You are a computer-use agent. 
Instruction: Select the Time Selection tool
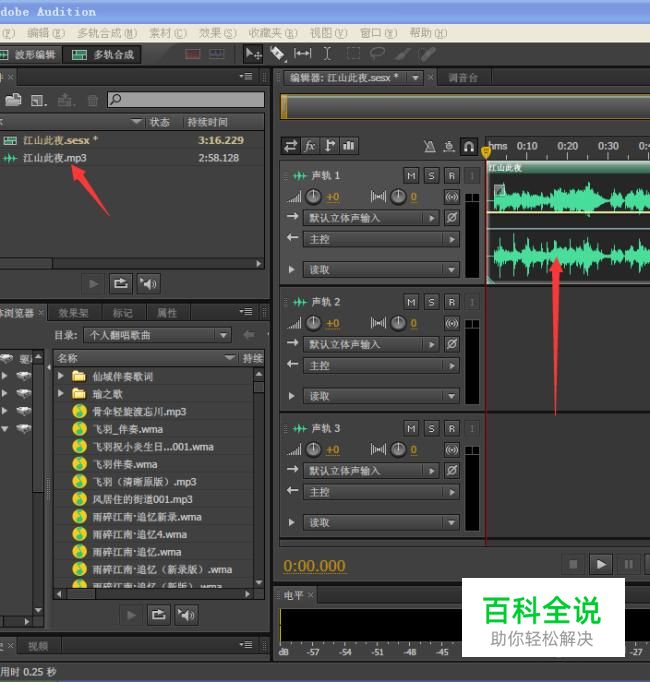coord(327,53)
